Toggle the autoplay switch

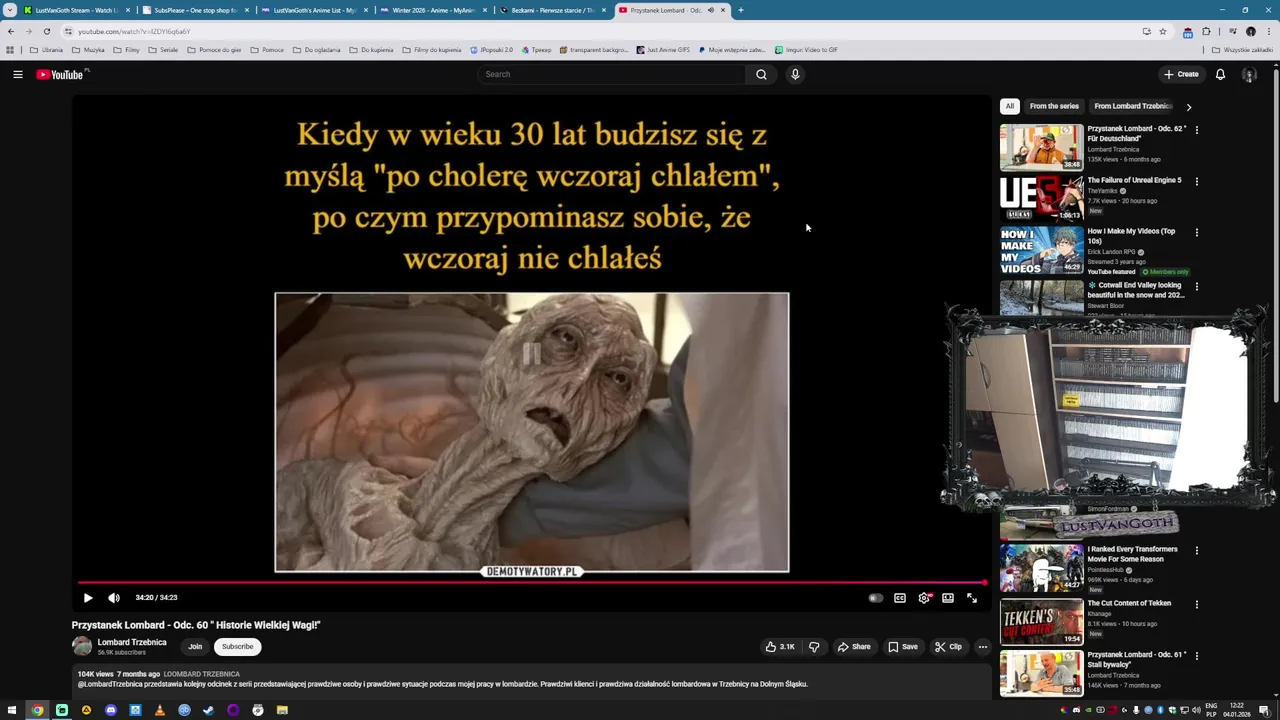coord(875,598)
